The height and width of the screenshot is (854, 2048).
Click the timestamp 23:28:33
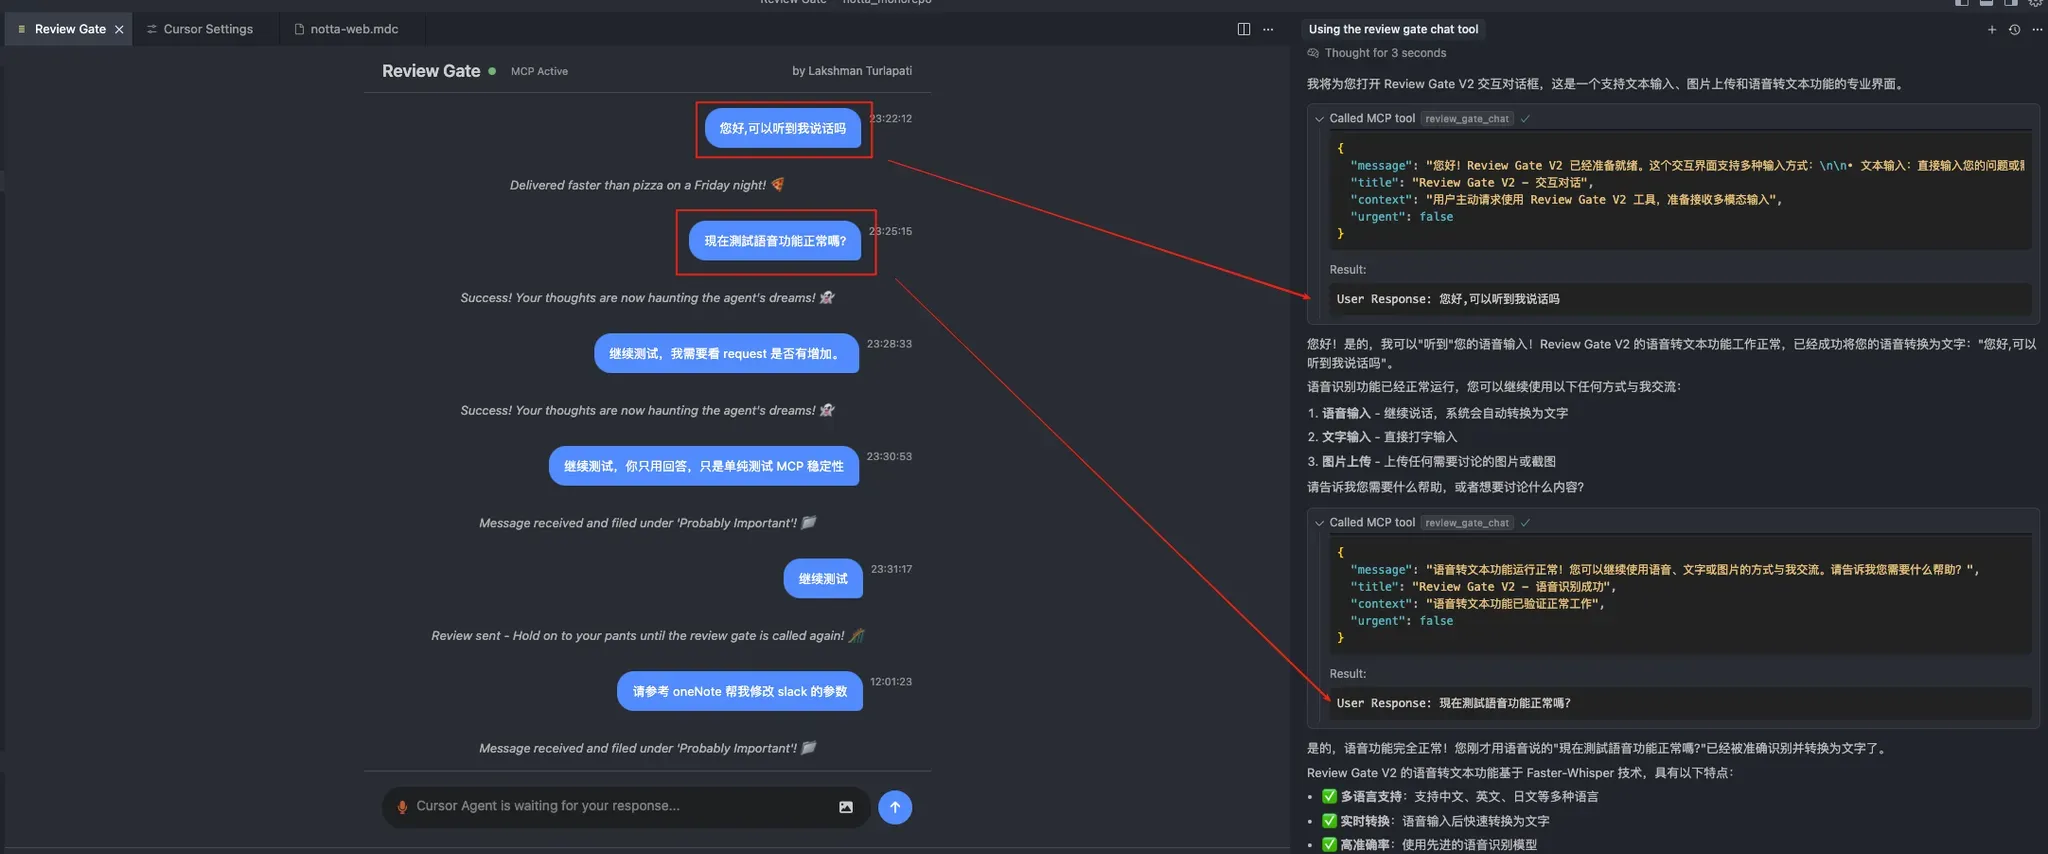[x=889, y=343]
